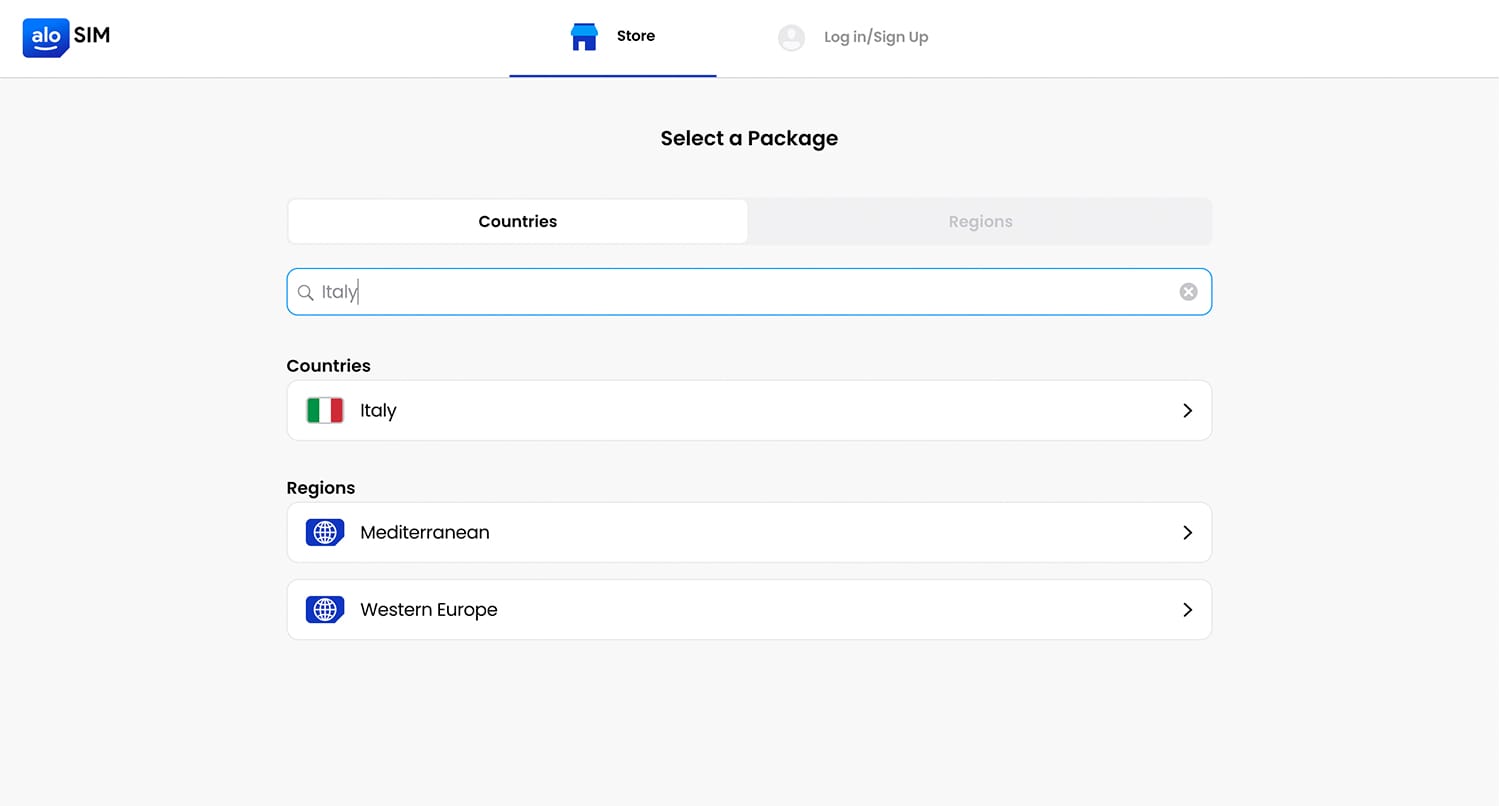This screenshot has width=1500, height=806.
Task: Click the Select a Package heading
Action: coord(749,139)
